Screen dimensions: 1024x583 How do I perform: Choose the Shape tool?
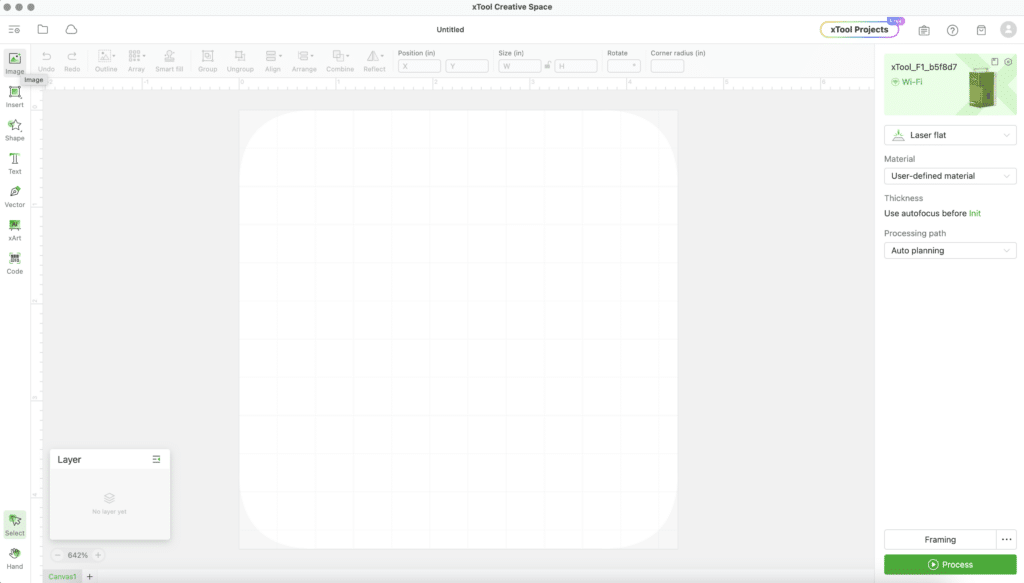14,129
